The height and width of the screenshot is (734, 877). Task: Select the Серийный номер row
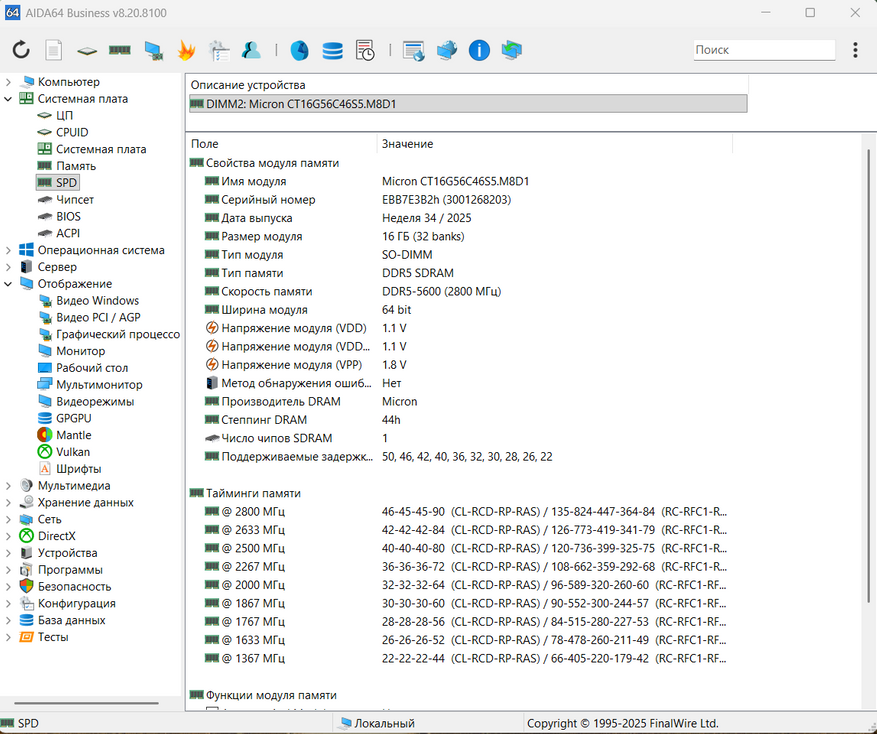(x=459, y=200)
